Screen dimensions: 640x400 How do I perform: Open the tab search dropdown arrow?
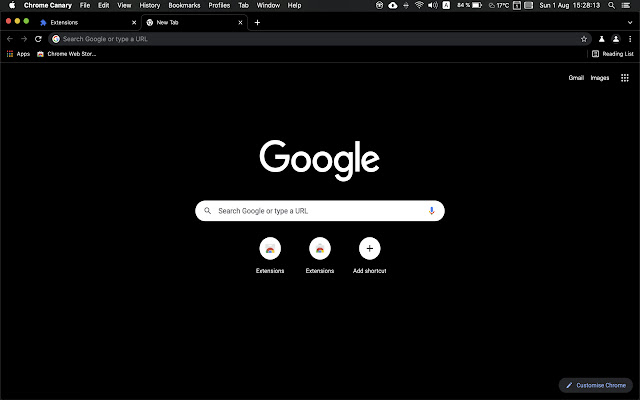coord(630,22)
